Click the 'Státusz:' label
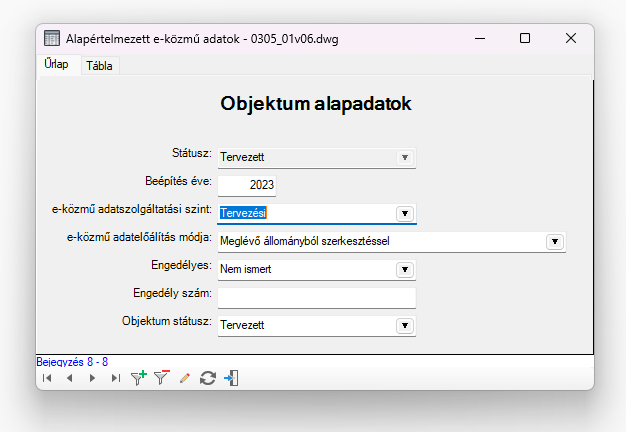626x432 pixels. (192, 153)
